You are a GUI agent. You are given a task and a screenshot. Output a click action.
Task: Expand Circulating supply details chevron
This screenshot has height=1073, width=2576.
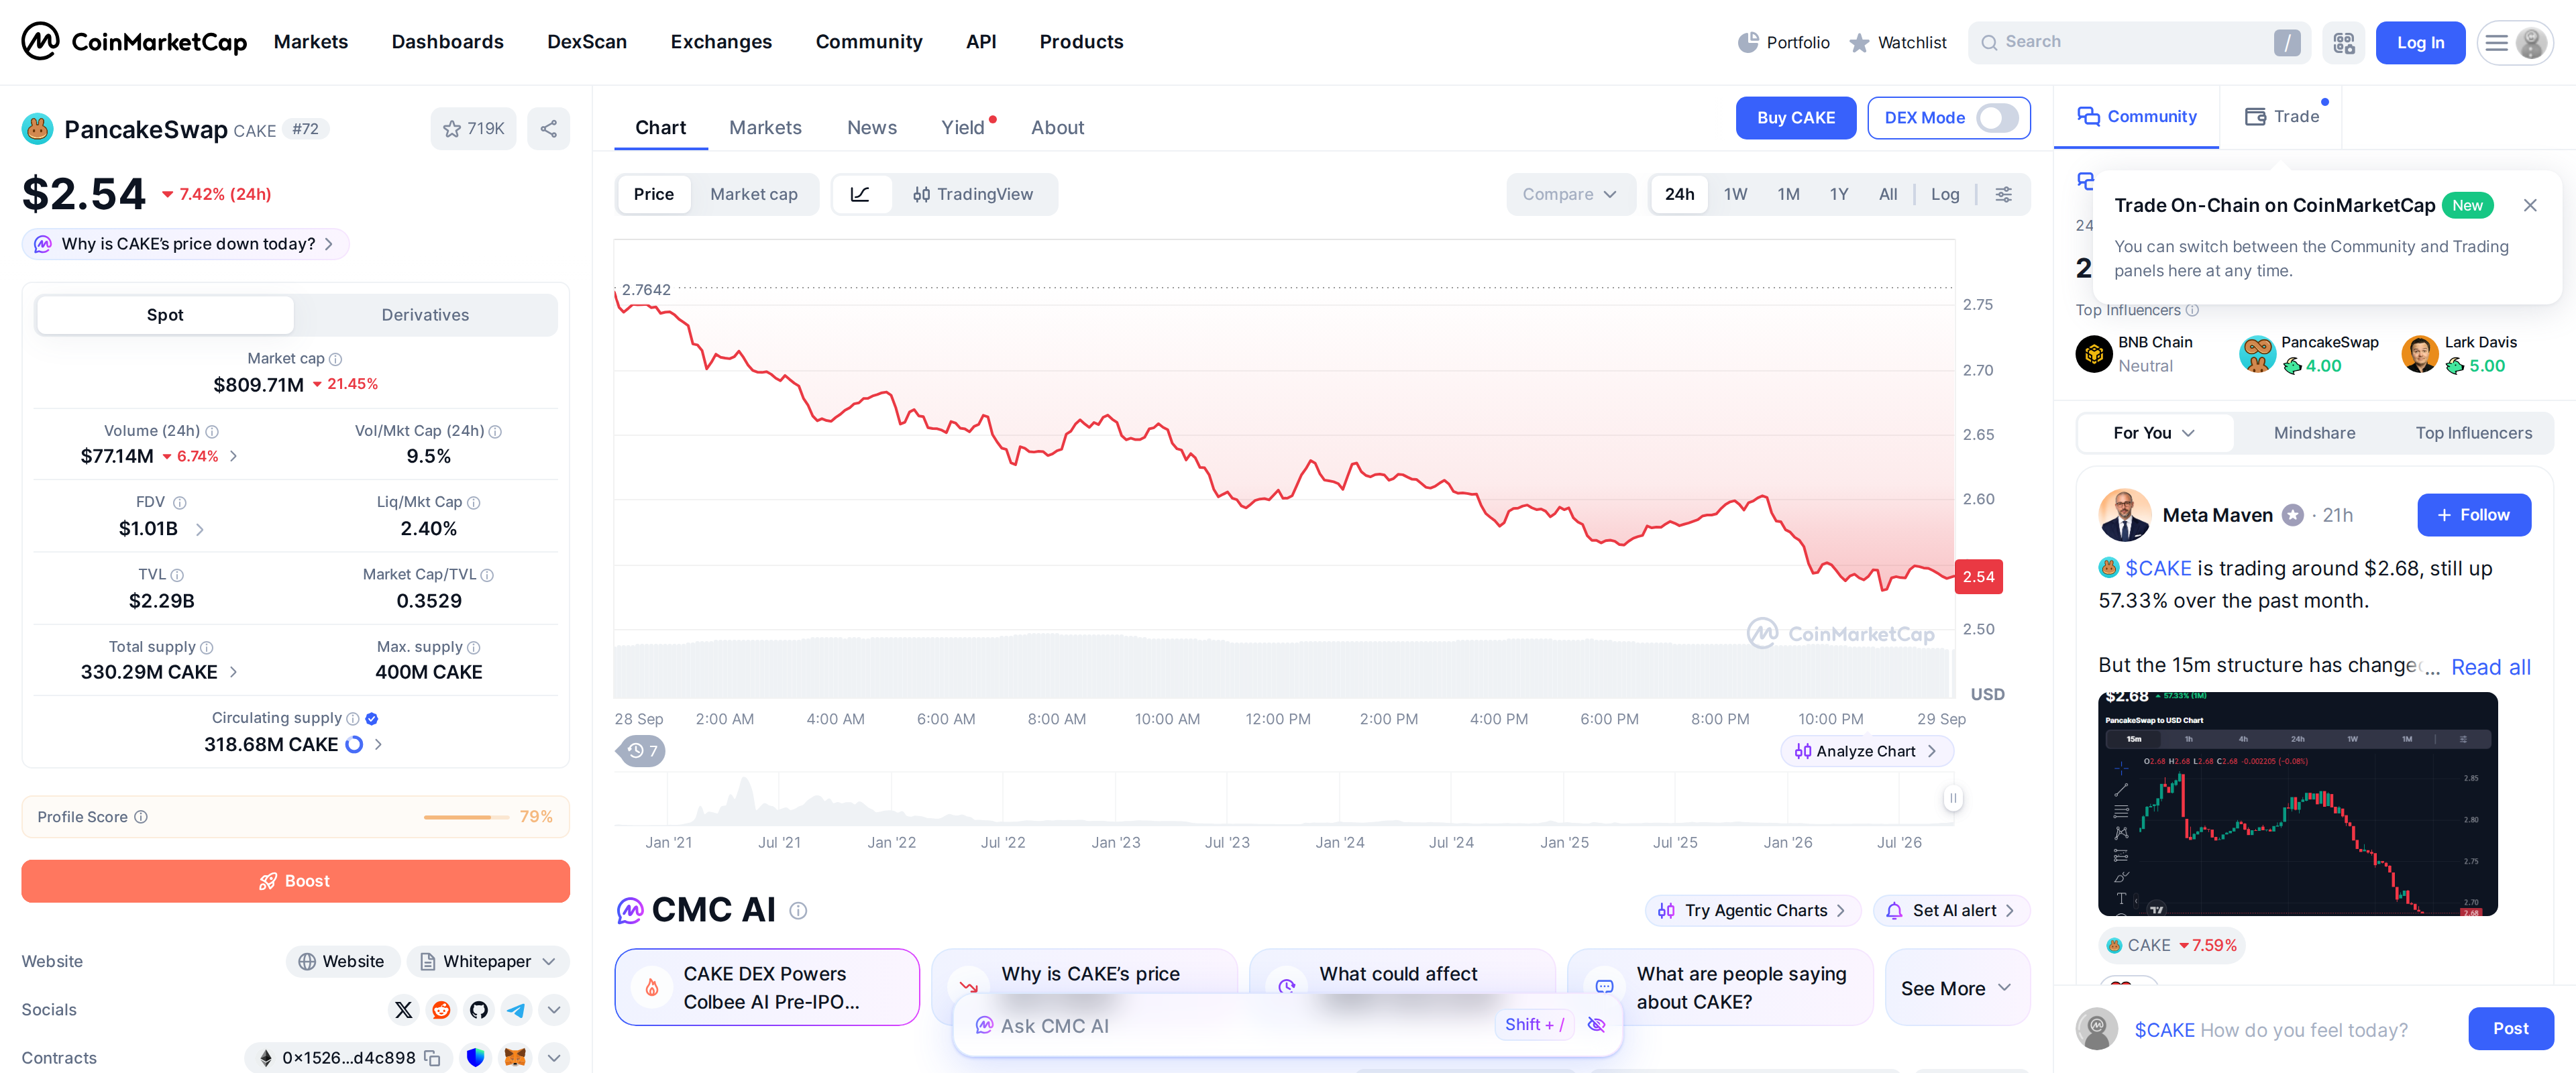tap(378, 744)
